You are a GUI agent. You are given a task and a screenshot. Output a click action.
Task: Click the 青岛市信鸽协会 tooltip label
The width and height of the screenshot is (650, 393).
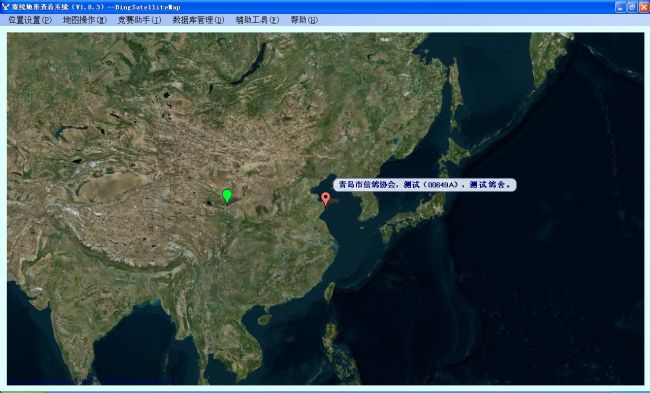425,185
